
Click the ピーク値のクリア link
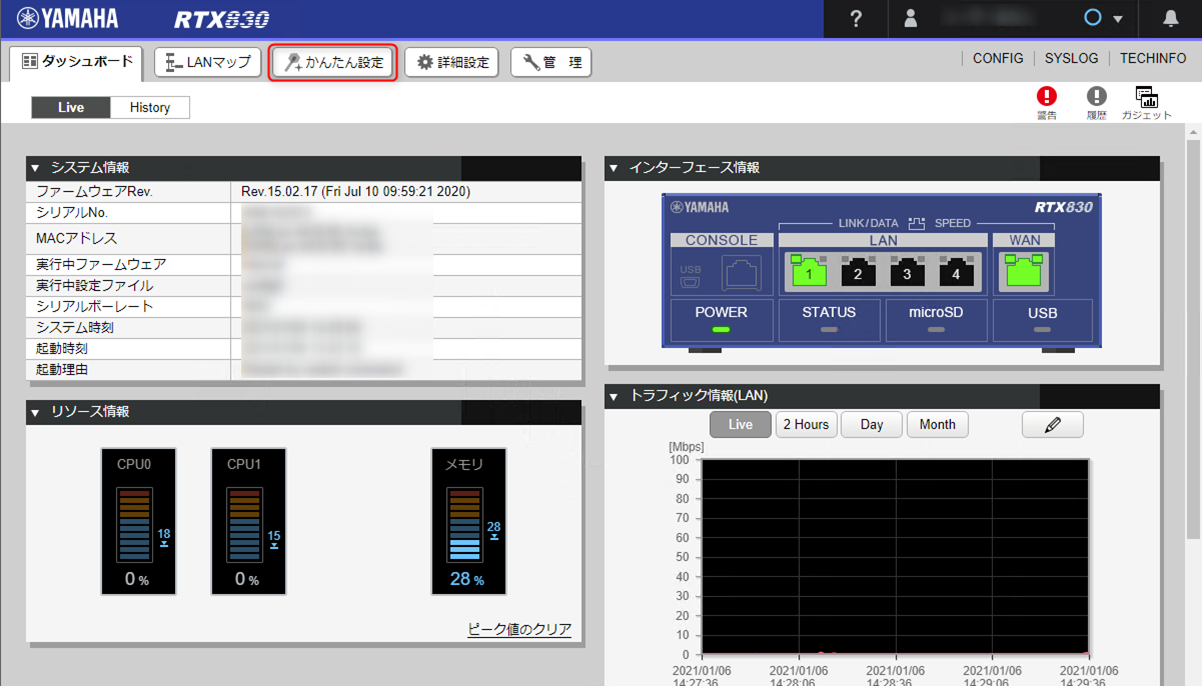520,629
